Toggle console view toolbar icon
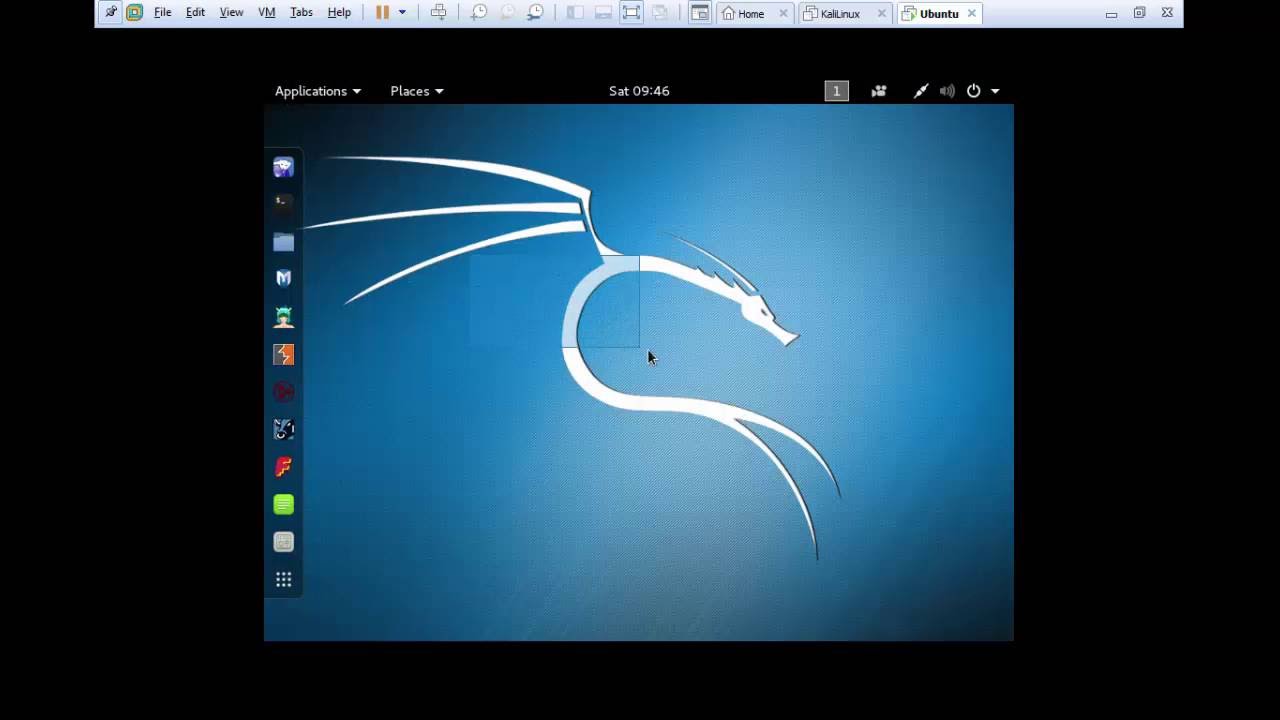Screen dimensions: 1280x720 (x=700, y=13)
